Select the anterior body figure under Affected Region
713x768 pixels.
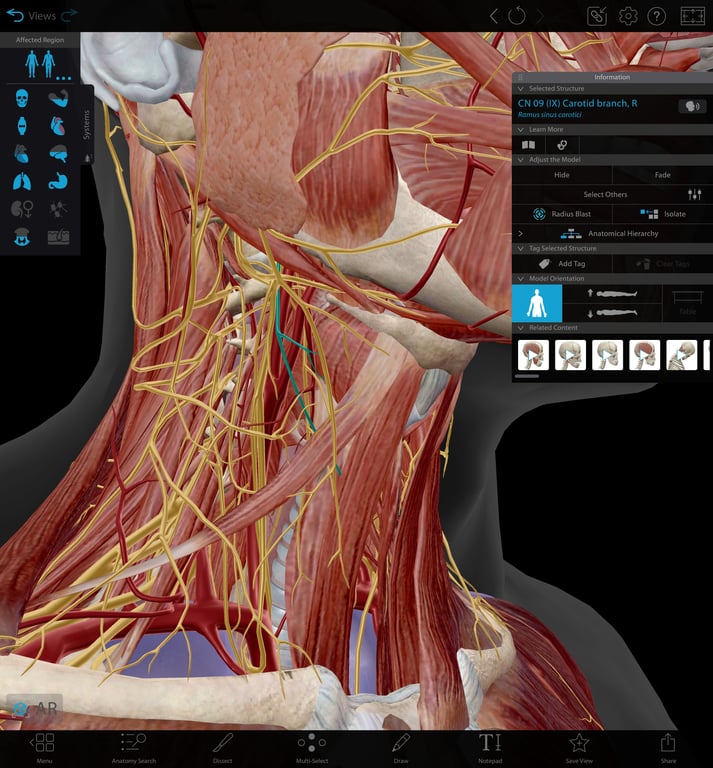(x=32, y=65)
